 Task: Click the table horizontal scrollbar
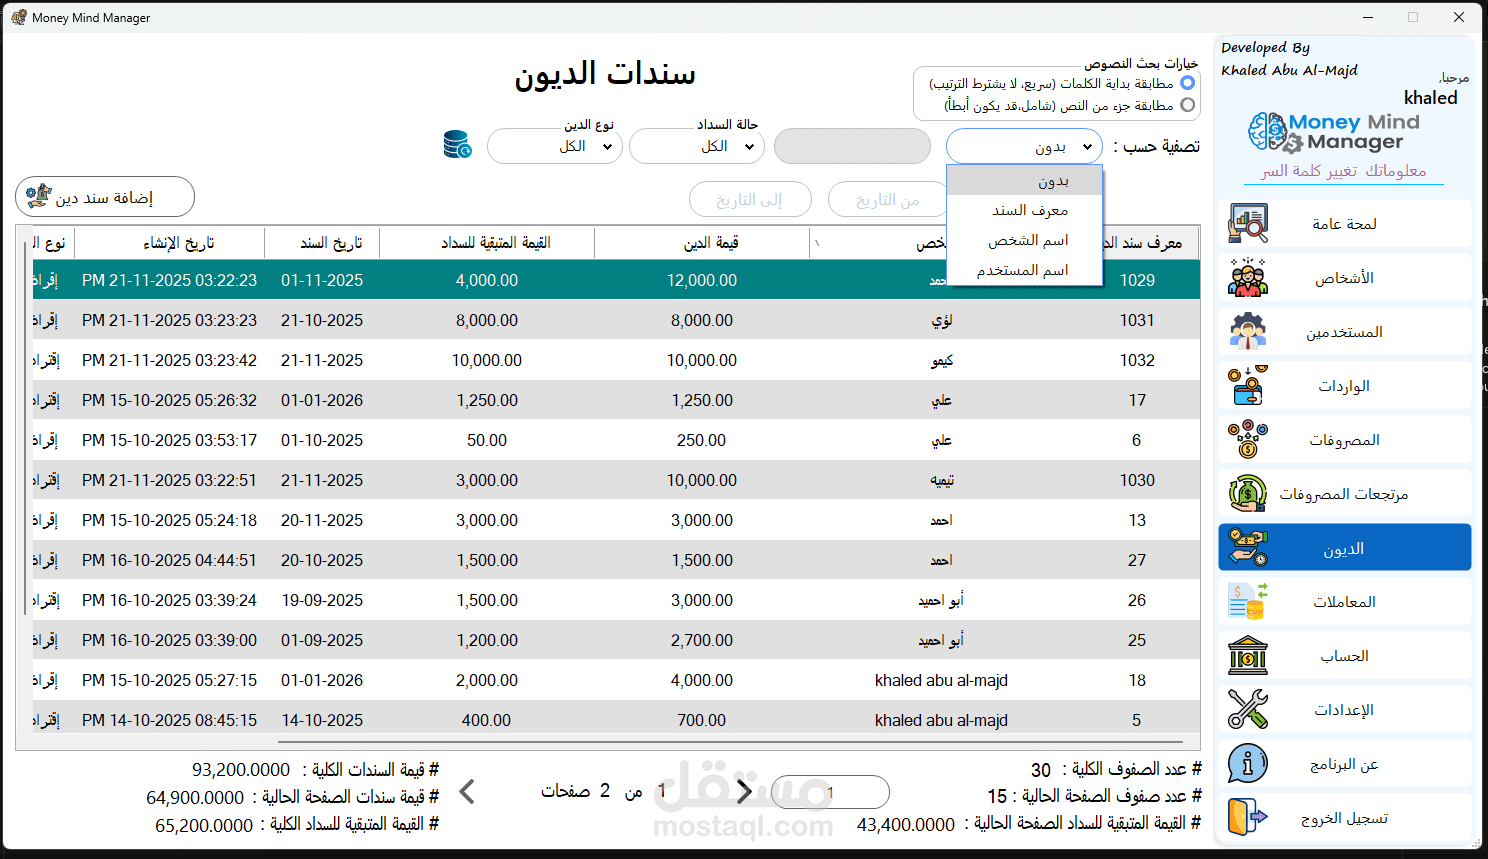[731, 742]
